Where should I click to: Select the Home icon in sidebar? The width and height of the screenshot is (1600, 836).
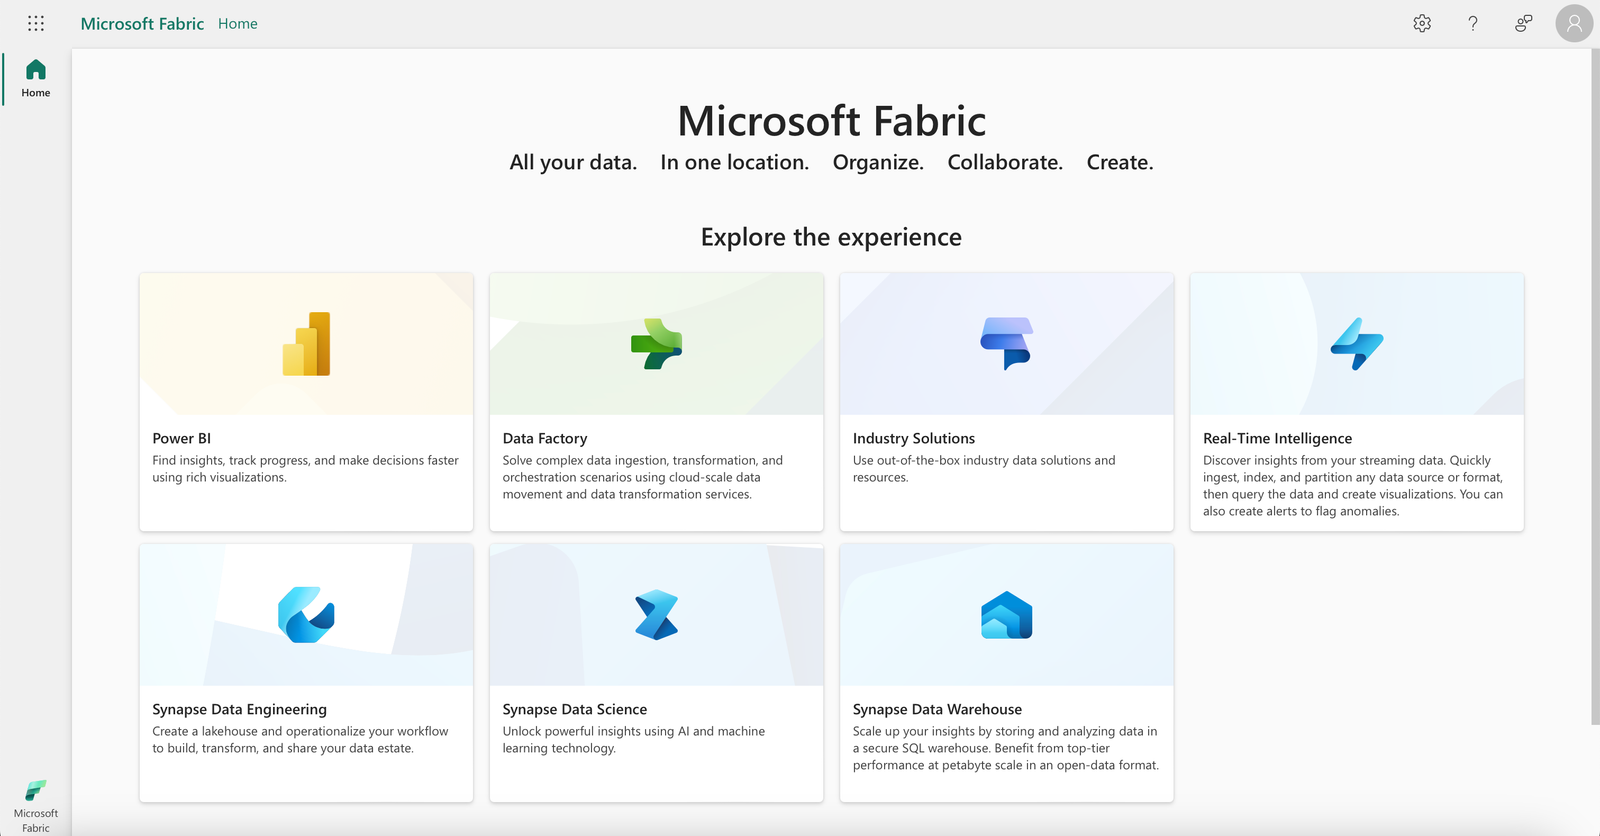point(36,78)
